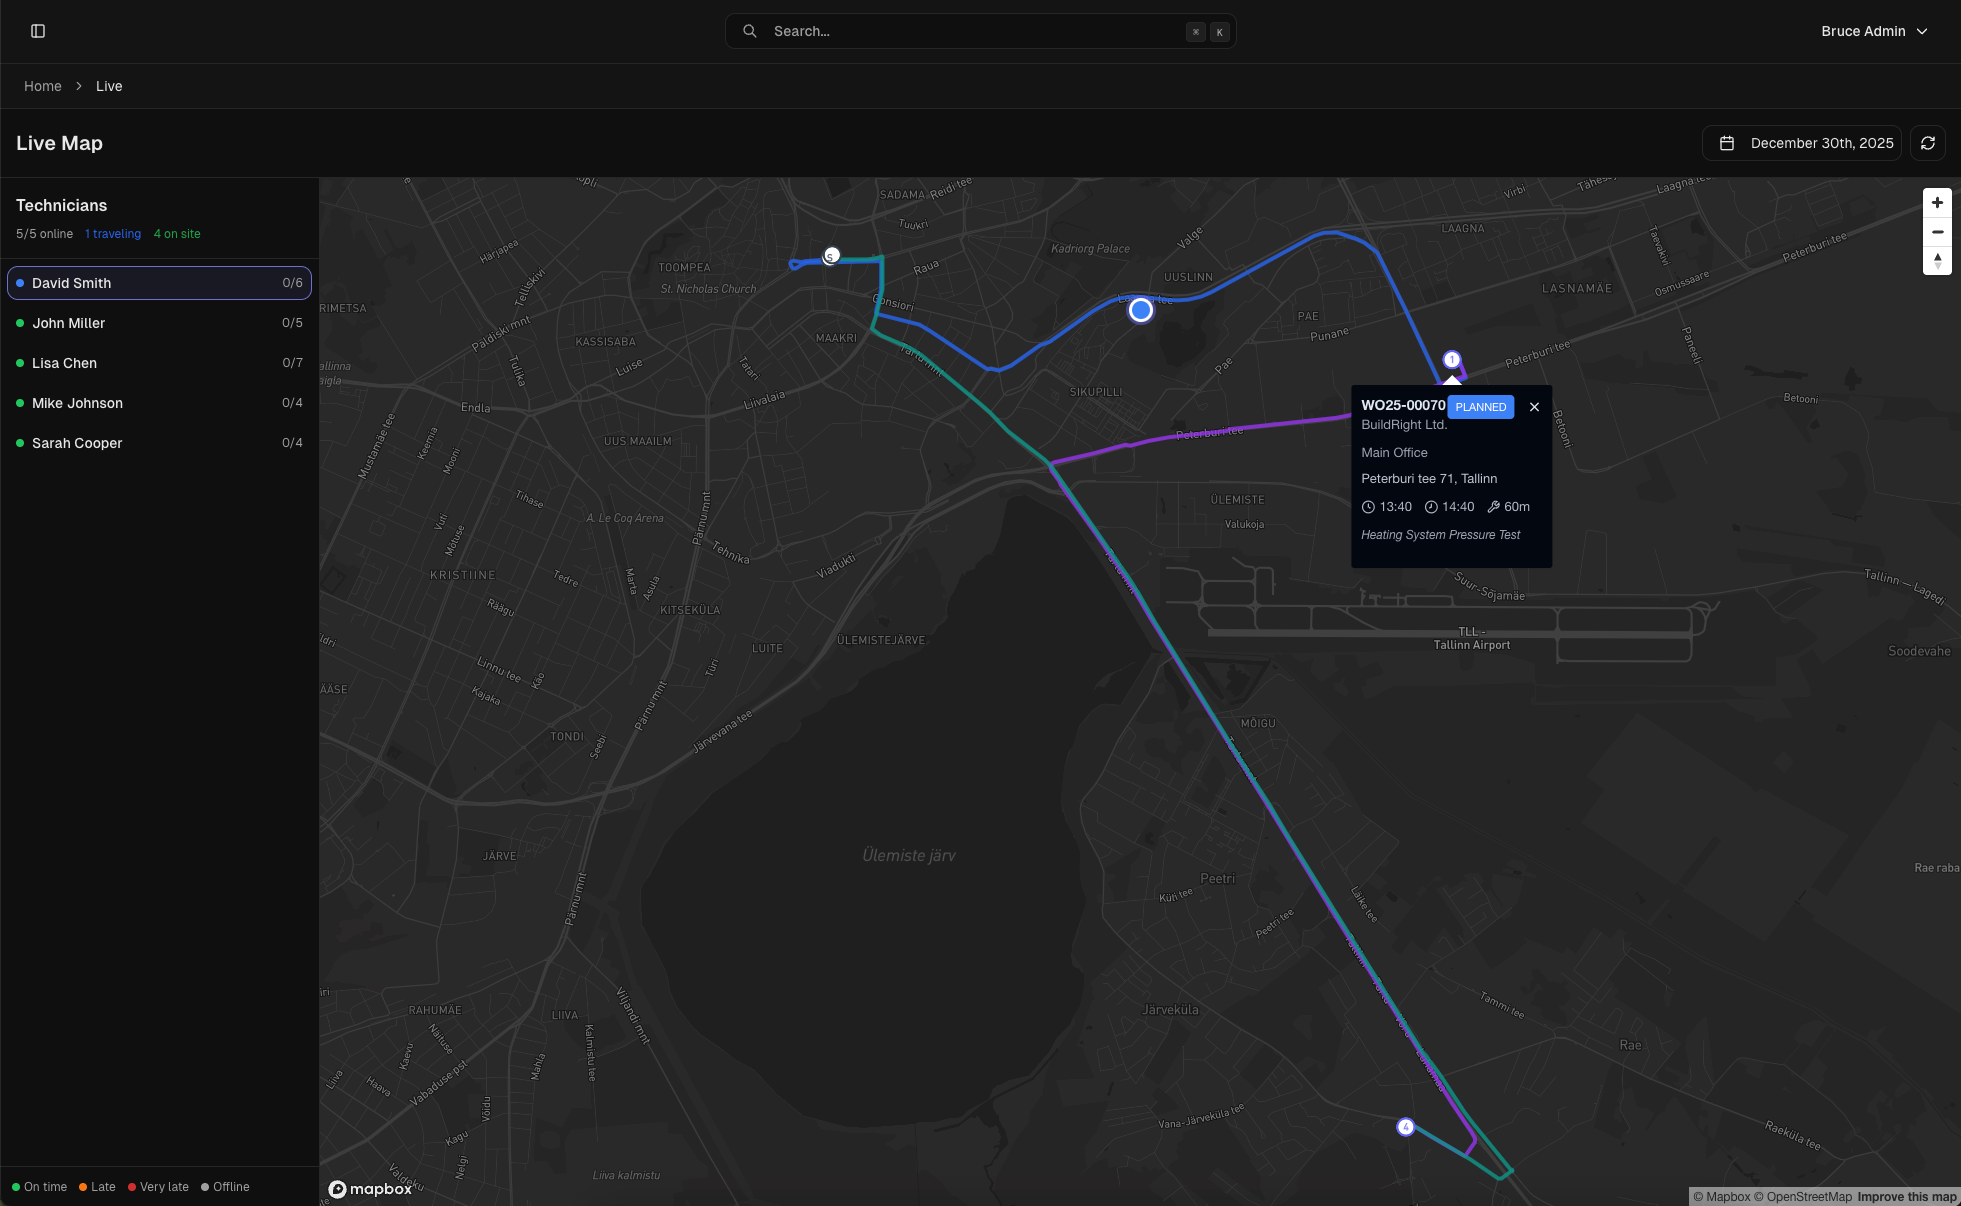The height and width of the screenshot is (1206, 1961).
Task: Dismiss the WO25-00070 popup with X
Action: (1535, 407)
